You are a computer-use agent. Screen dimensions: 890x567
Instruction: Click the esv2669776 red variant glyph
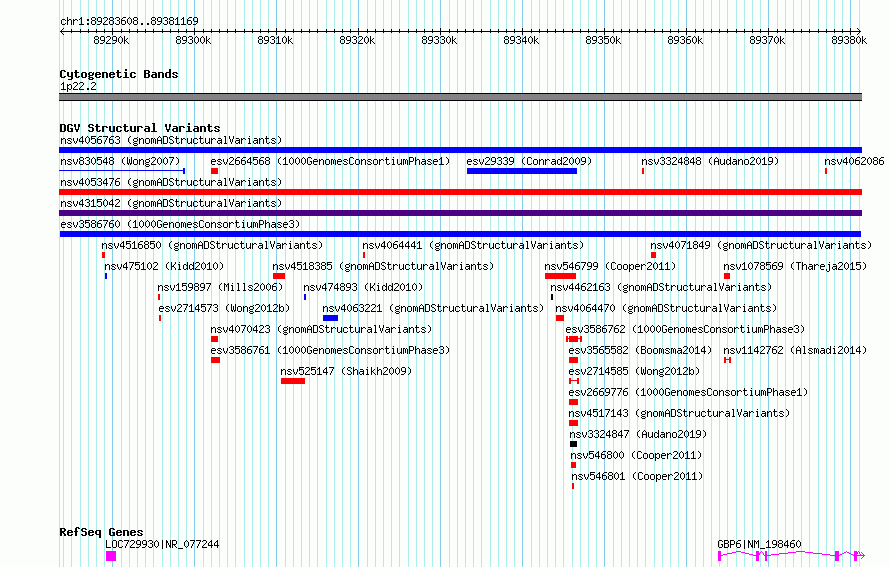point(573,402)
